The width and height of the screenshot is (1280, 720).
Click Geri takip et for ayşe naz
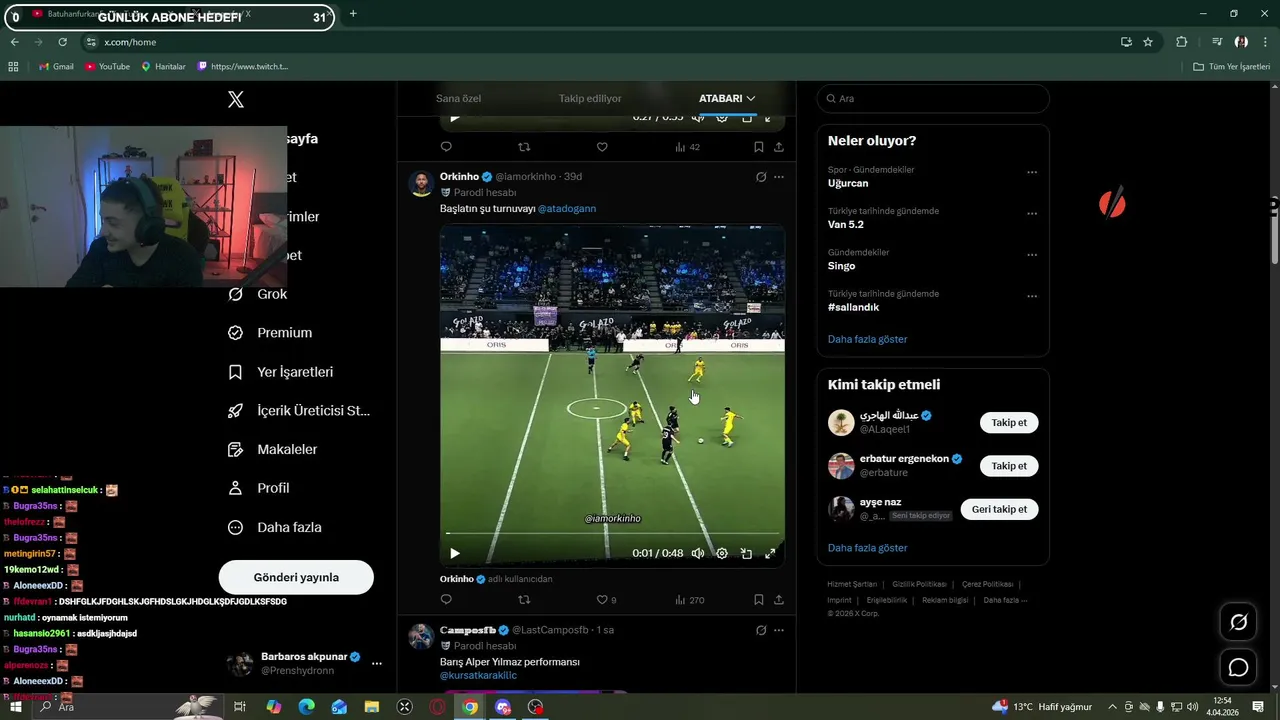click(999, 509)
